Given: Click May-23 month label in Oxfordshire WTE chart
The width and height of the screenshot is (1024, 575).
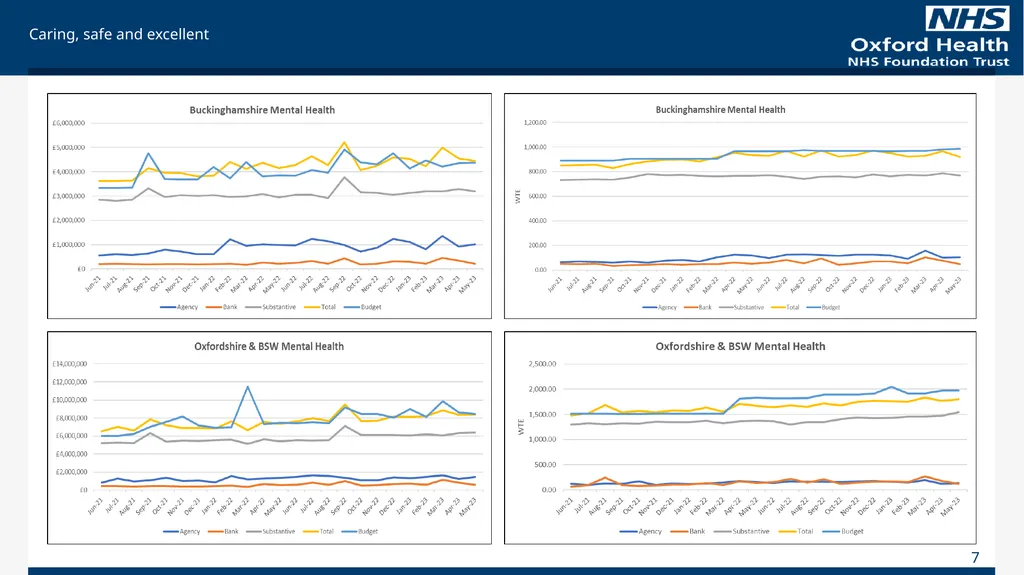Looking at the screenshot, I should point(950,506).
